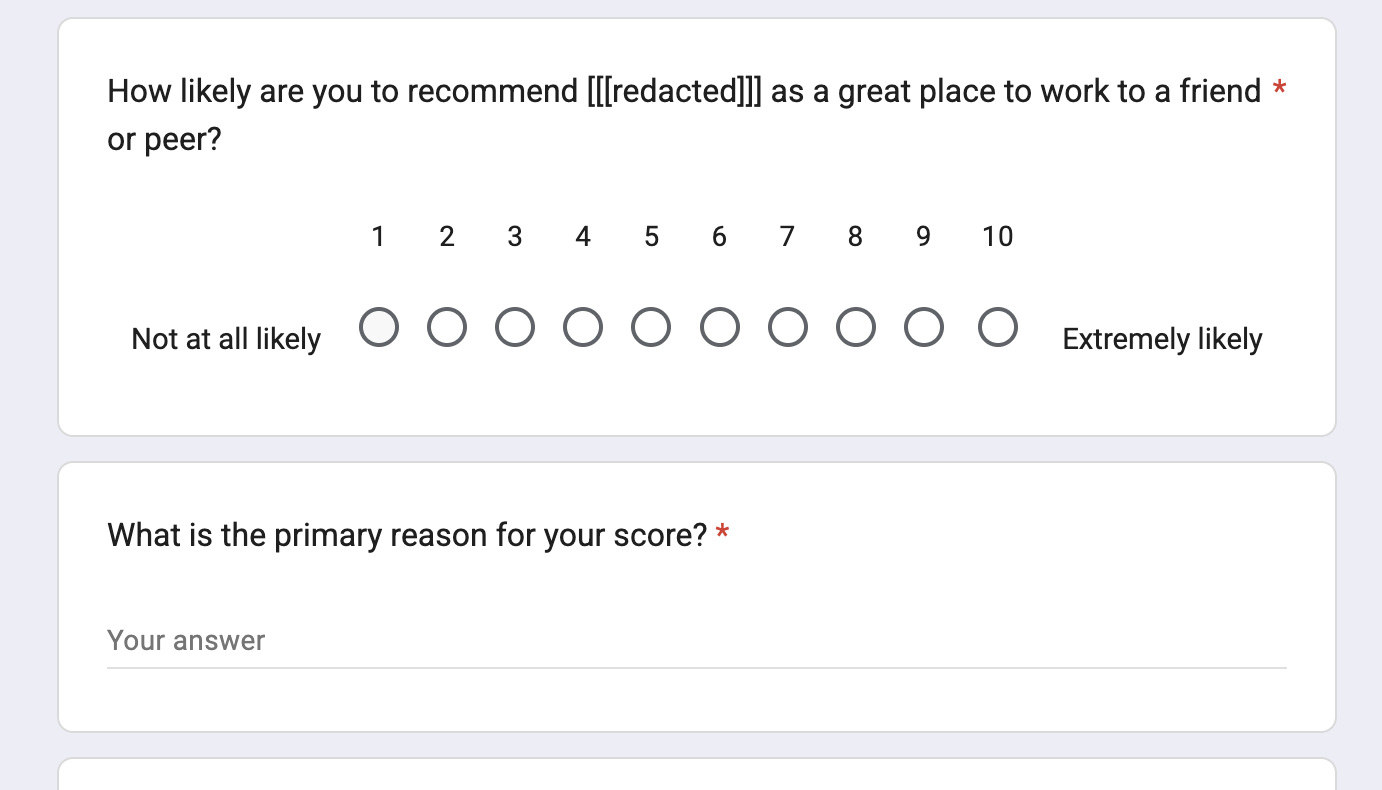Image resolution: width=1382 pixels, height=790 pixels.
Task: Click red asterisk beside recommend question
Action: pos(1279,91)
